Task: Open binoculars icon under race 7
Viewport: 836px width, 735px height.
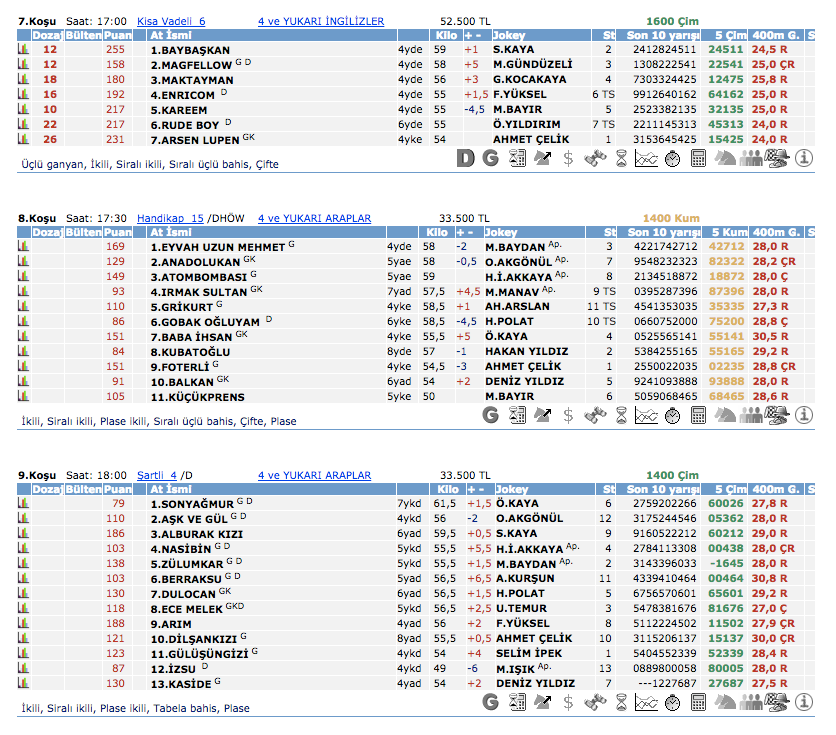Action: (x=595, y=158)
